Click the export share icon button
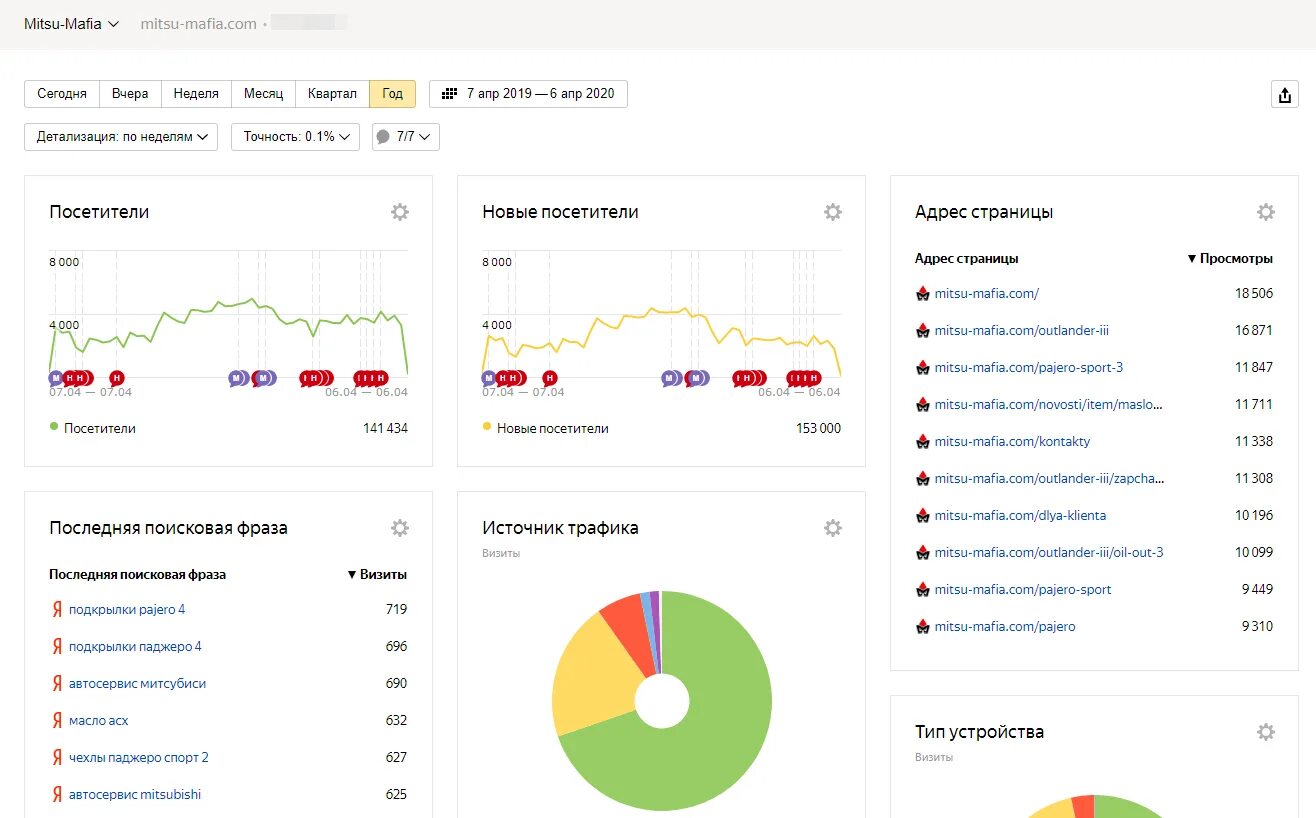This screenshot has height=818, width=1316. 1285,94
